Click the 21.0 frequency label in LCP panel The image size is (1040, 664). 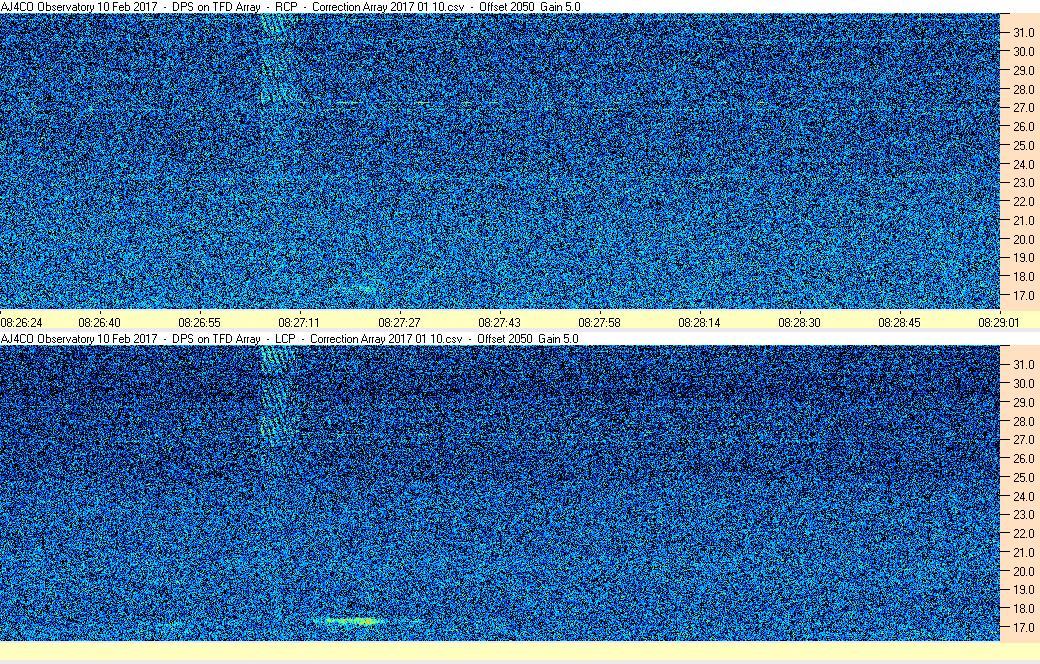click(1023, 553)
